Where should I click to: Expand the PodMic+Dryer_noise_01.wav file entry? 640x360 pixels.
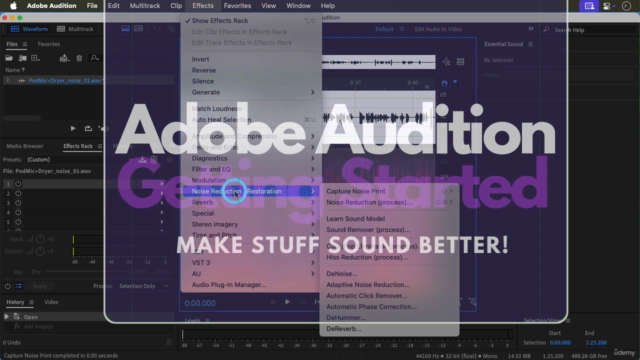7,80
